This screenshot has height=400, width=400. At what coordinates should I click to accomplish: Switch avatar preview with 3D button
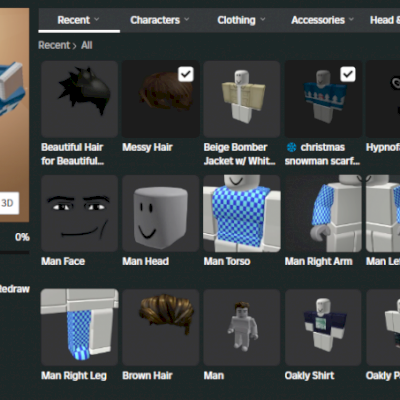8,203
